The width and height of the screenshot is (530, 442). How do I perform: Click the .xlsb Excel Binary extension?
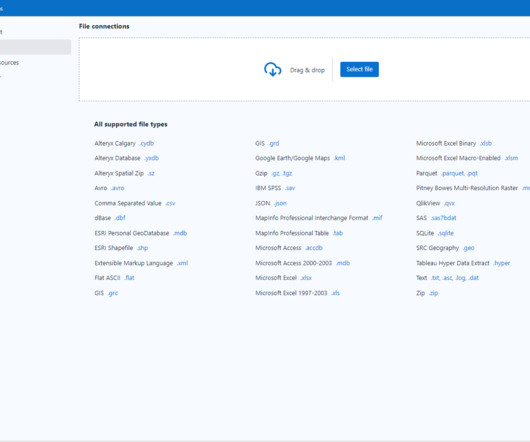point(486,143)
